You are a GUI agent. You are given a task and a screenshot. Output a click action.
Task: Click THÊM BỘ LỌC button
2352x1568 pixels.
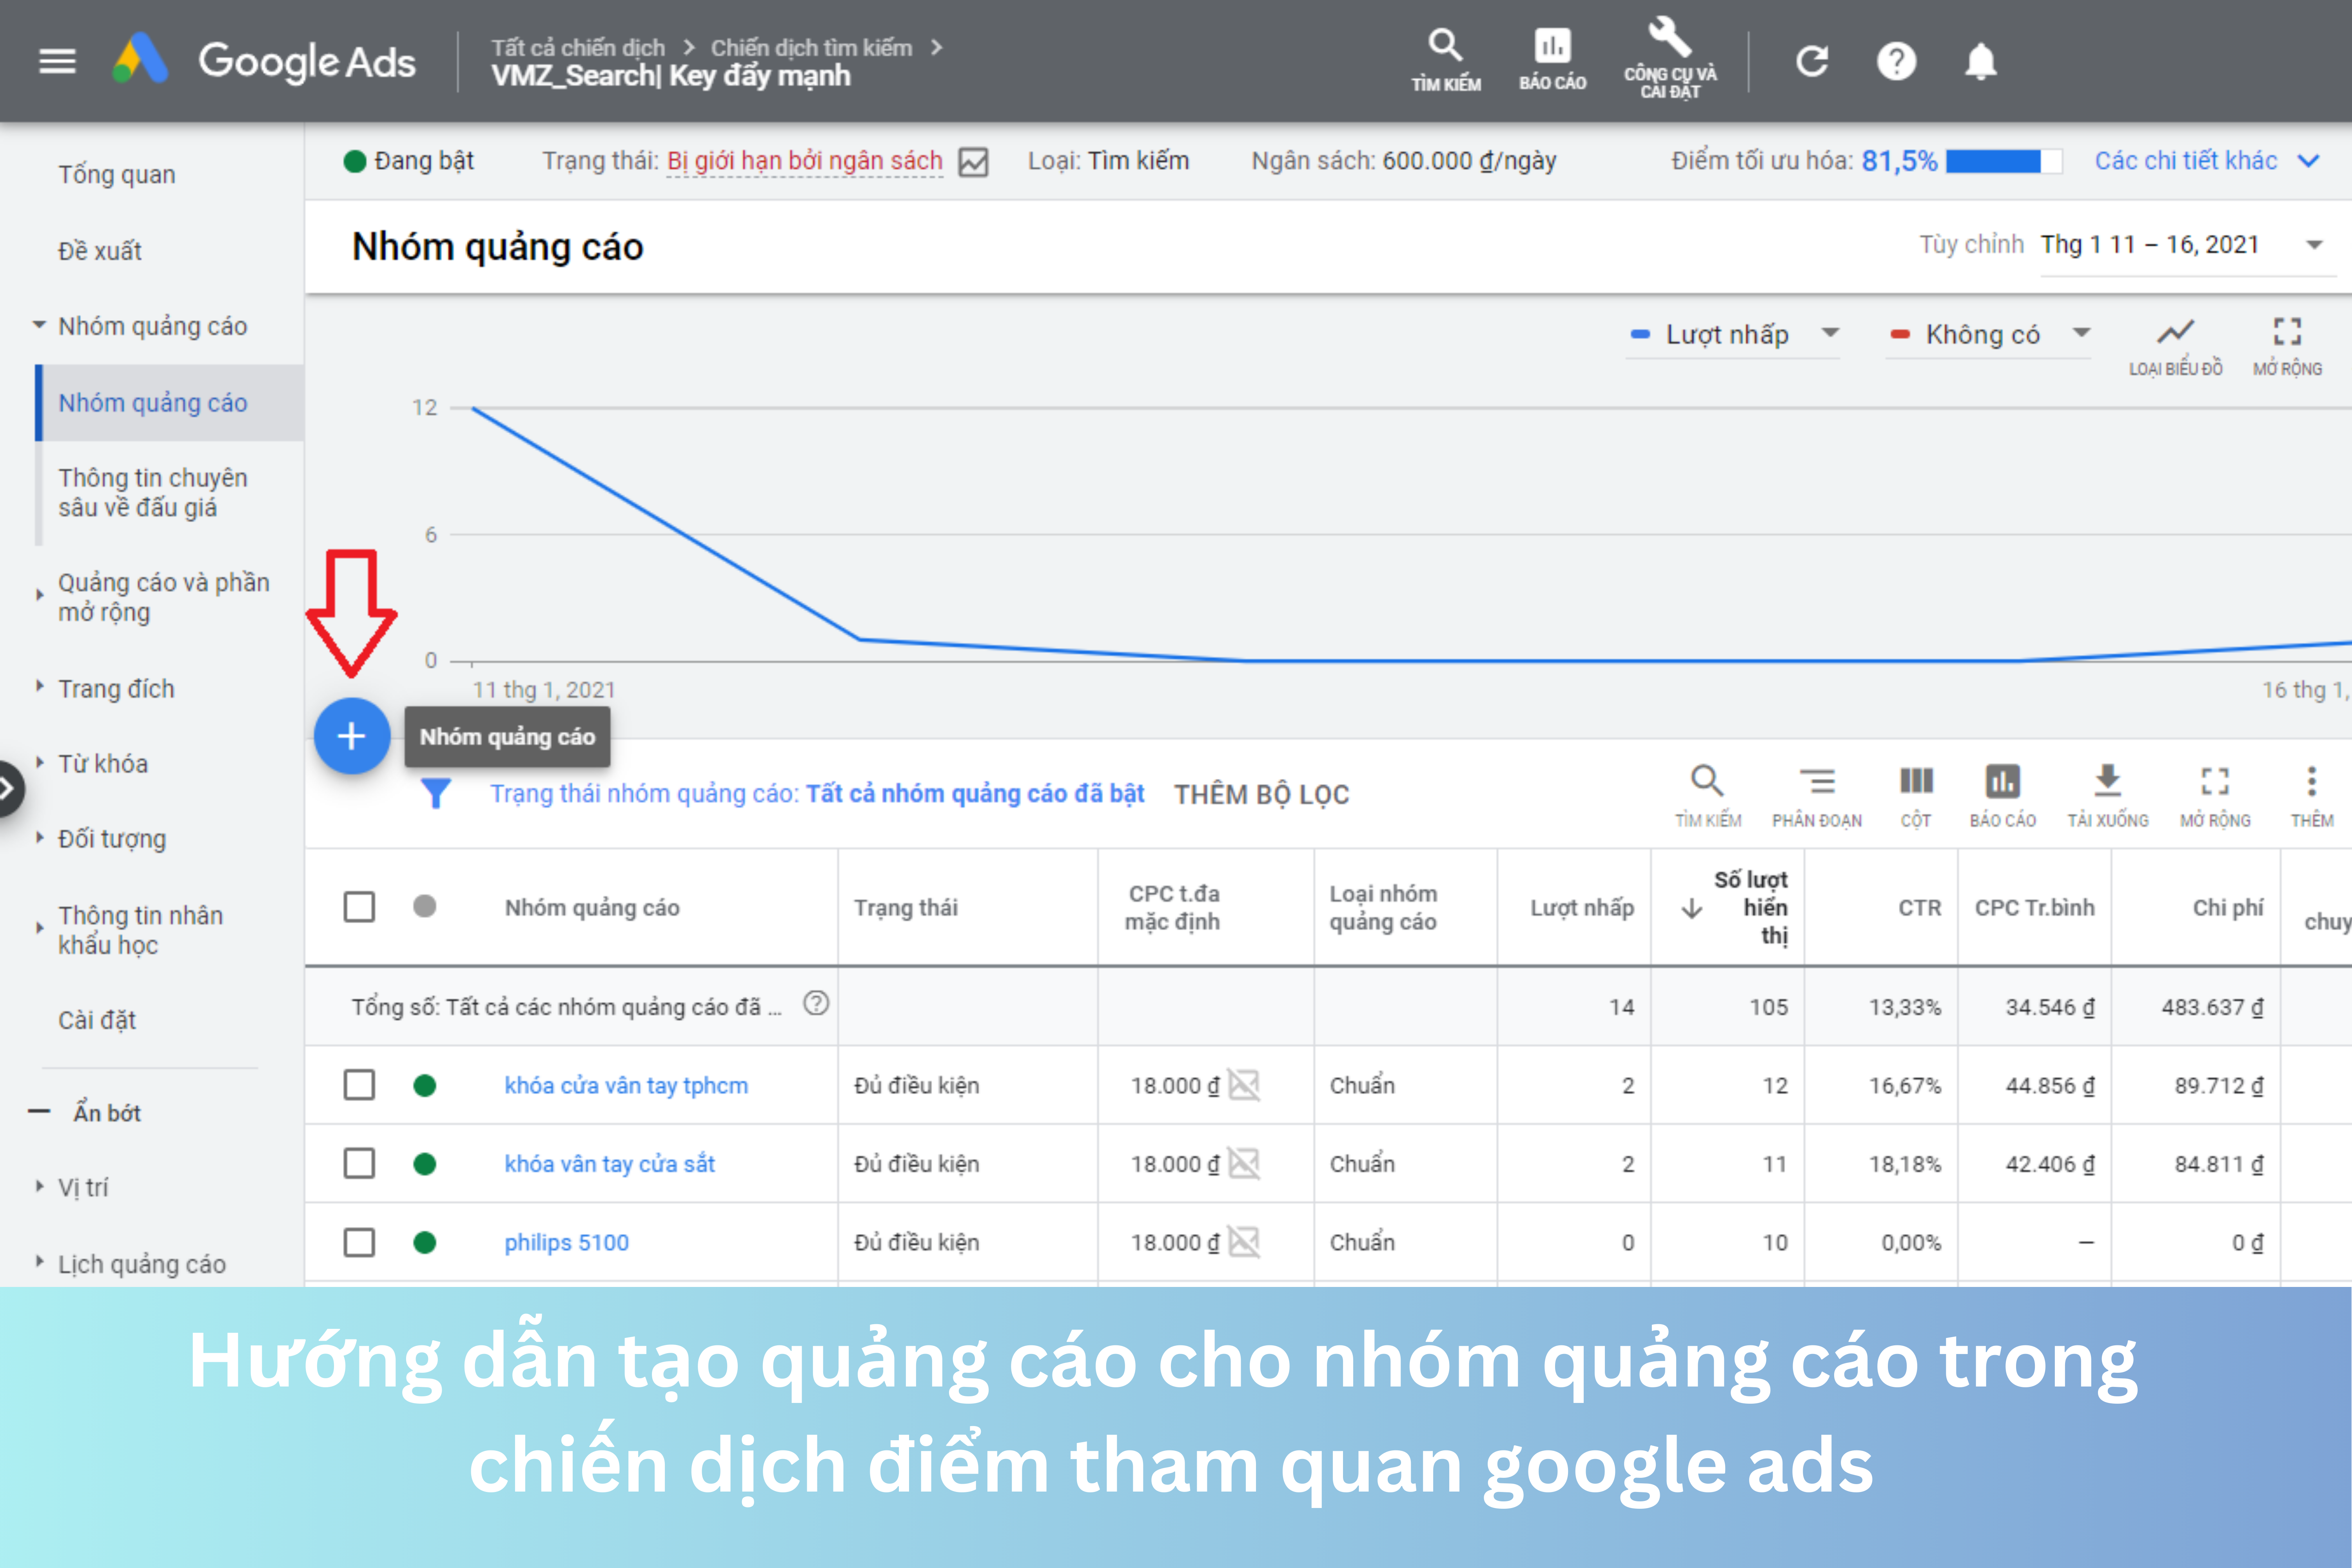(1261, 794)
